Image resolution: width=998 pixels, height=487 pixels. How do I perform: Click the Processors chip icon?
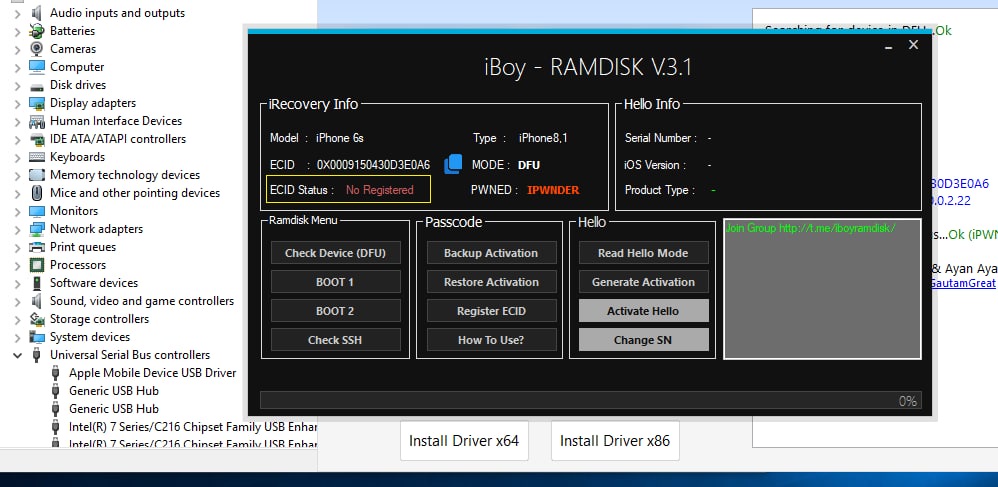pyautogui.click(x=37, y=265)
